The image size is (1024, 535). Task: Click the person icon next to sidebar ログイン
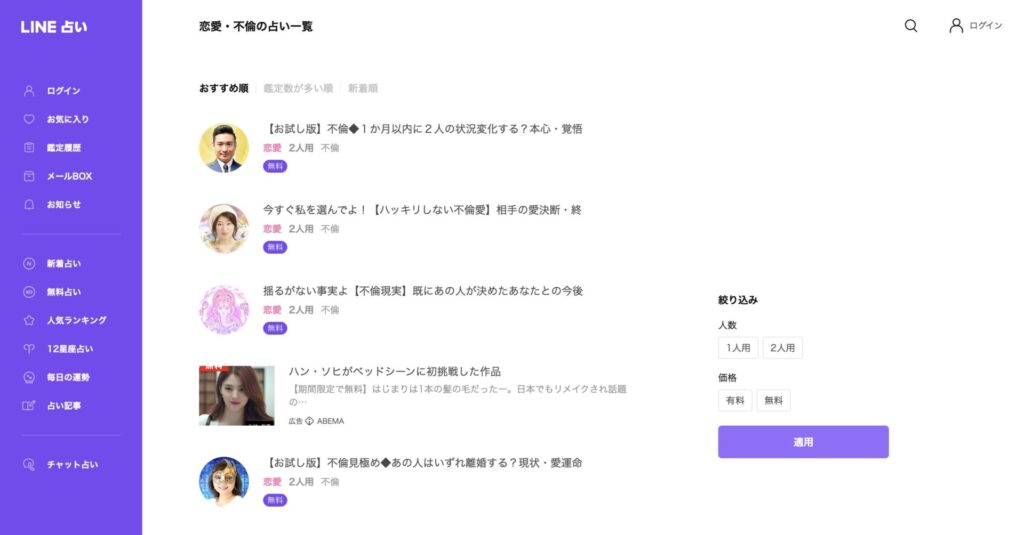(x=29, y=91)
